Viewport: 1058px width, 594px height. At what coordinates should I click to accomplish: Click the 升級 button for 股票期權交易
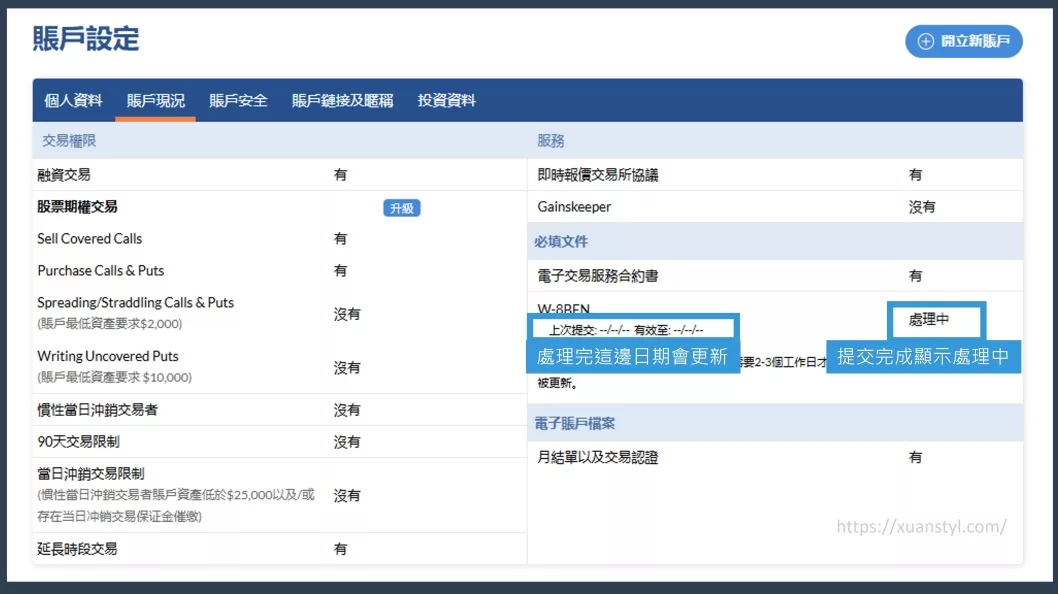401,208
